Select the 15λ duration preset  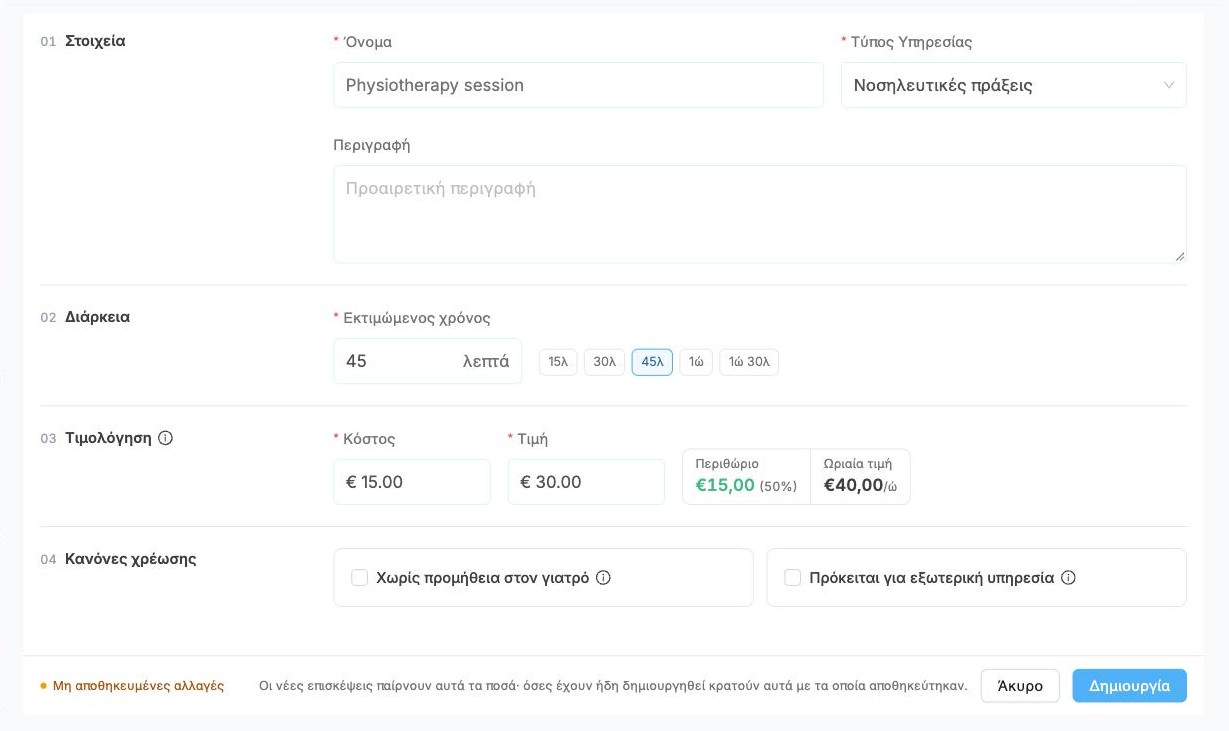tap(558, 362)
